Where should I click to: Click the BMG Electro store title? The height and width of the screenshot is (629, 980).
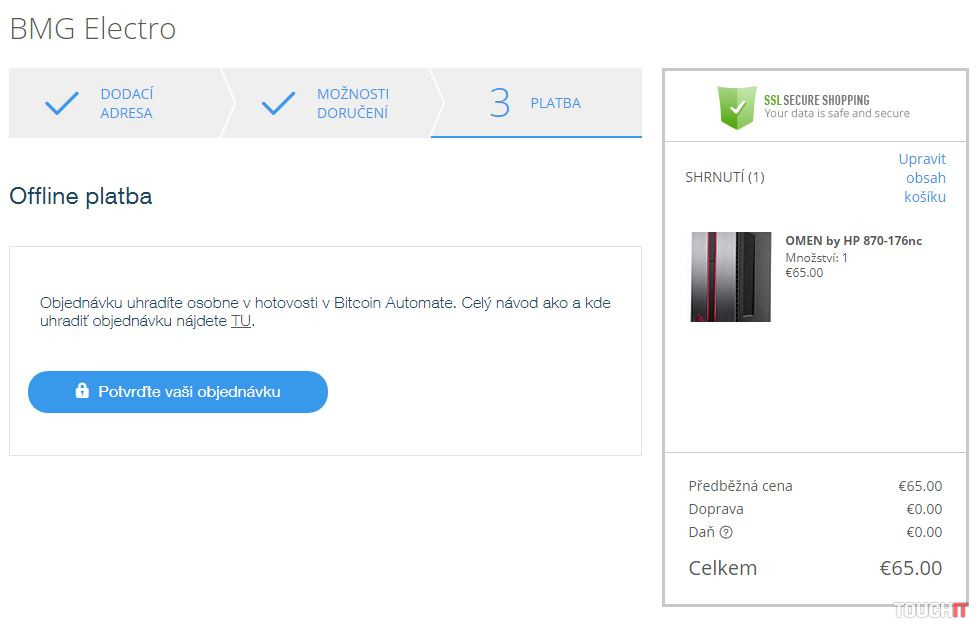(x=92, y=29)
